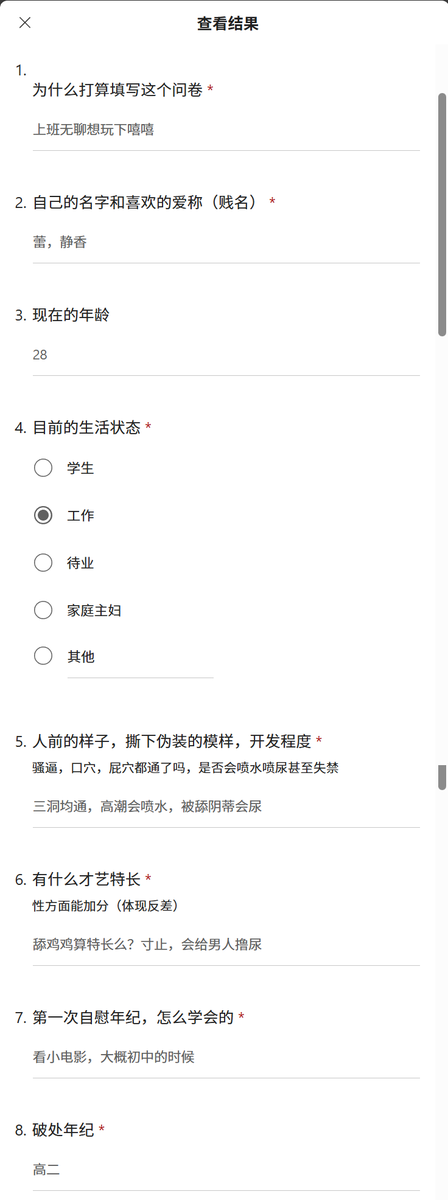This screenshot has width=448, height=1200.
Task: Click the age field showing 28
Action: tap(226, 355)
